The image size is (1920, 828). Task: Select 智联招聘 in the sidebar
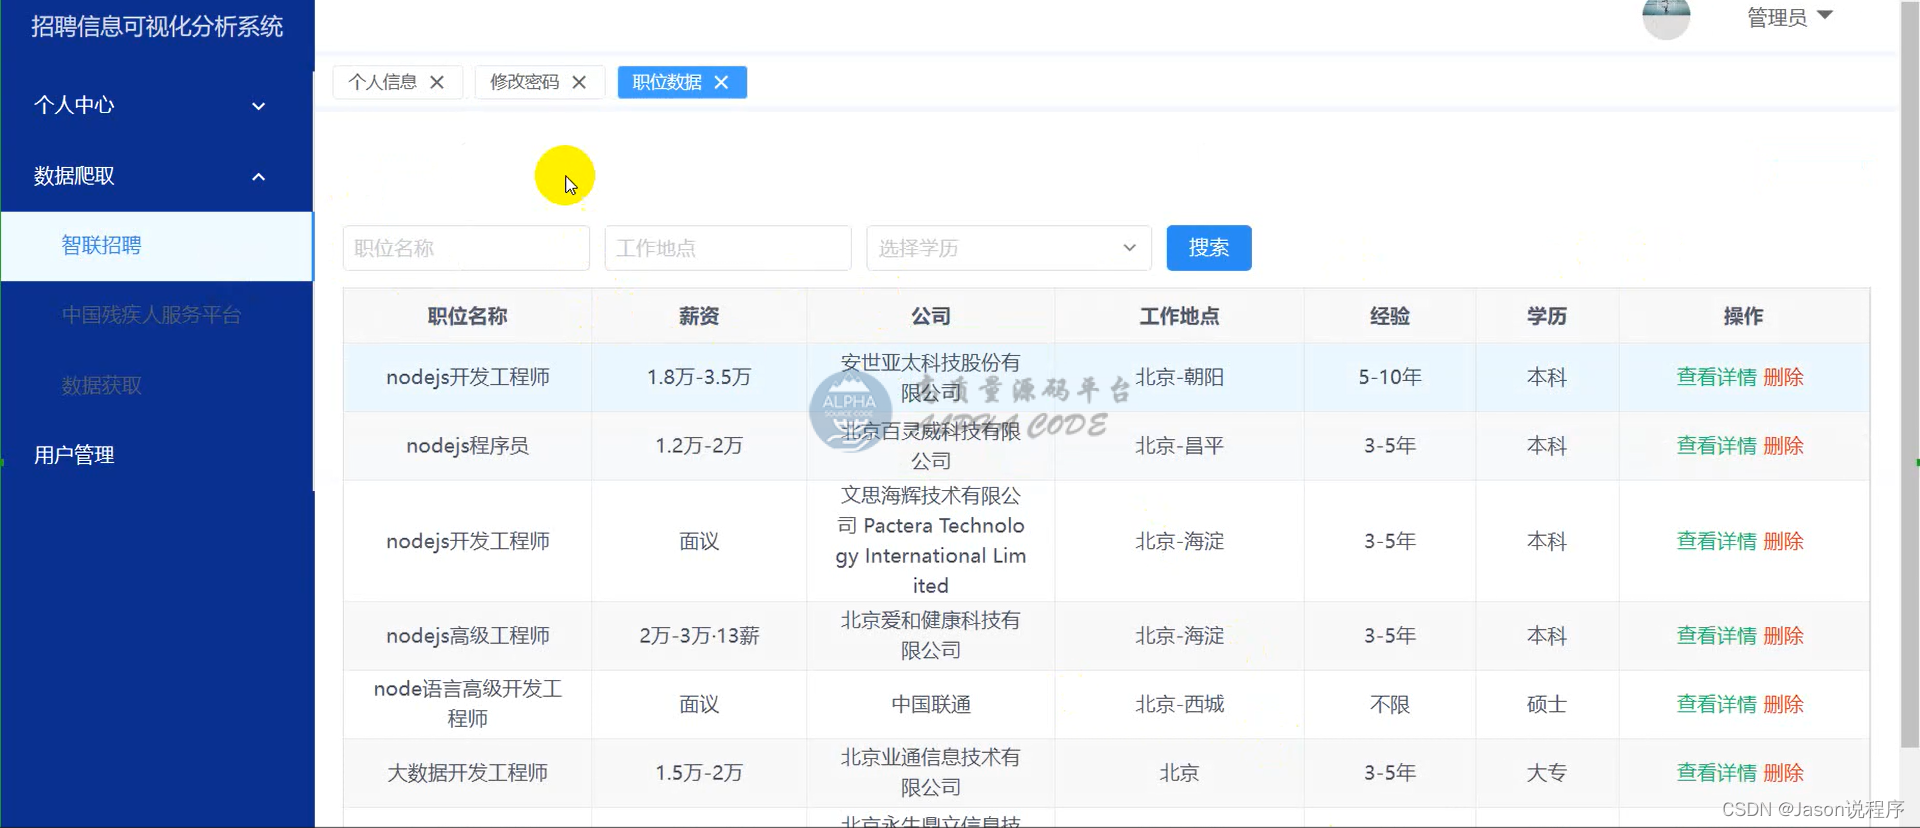coord(157,246)
